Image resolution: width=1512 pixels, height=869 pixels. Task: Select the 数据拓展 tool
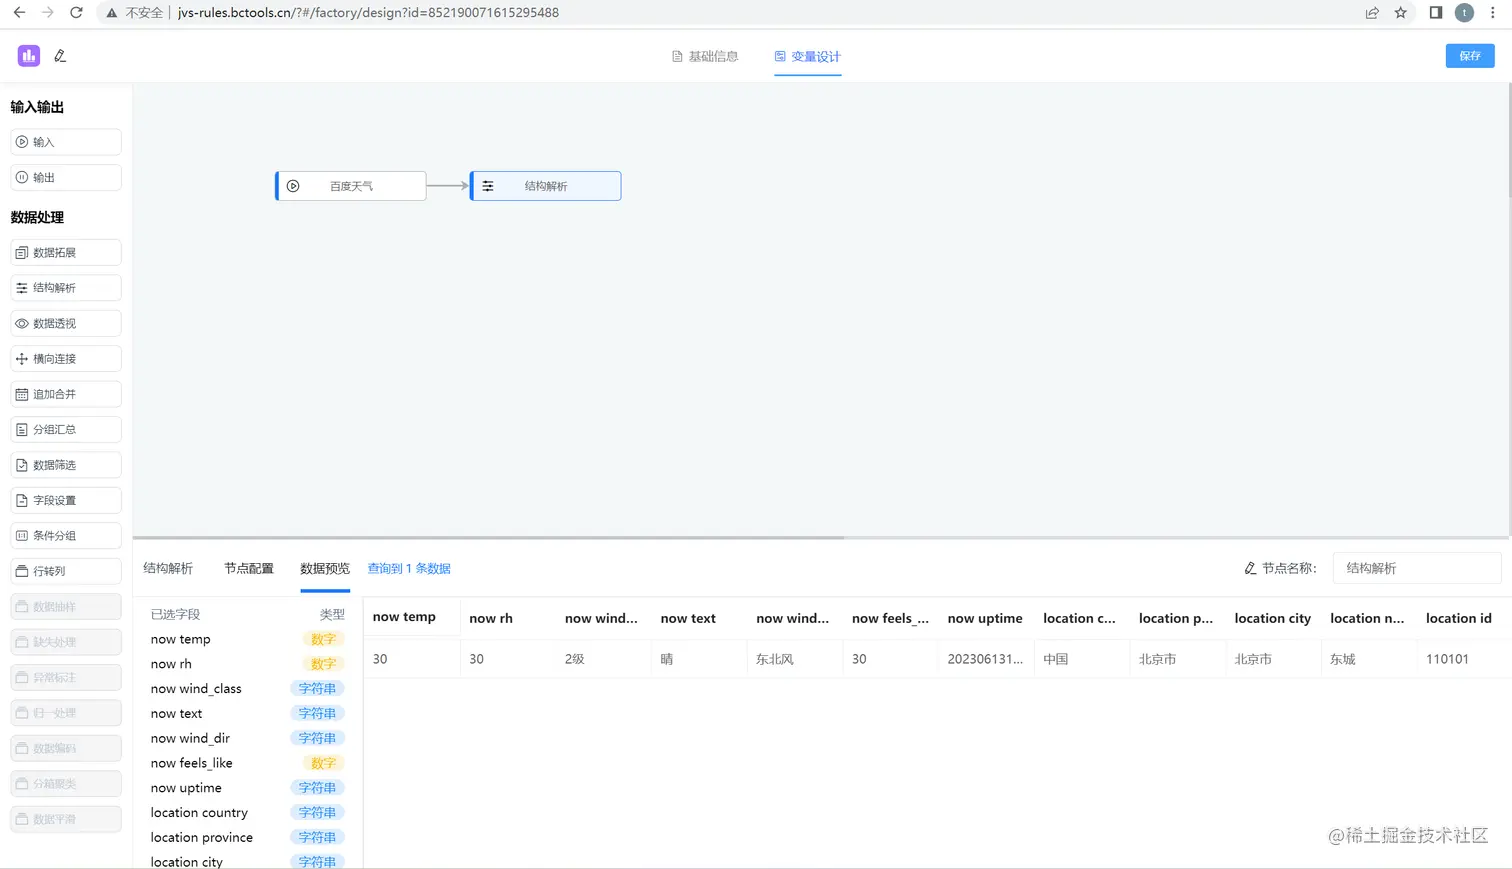66,252
